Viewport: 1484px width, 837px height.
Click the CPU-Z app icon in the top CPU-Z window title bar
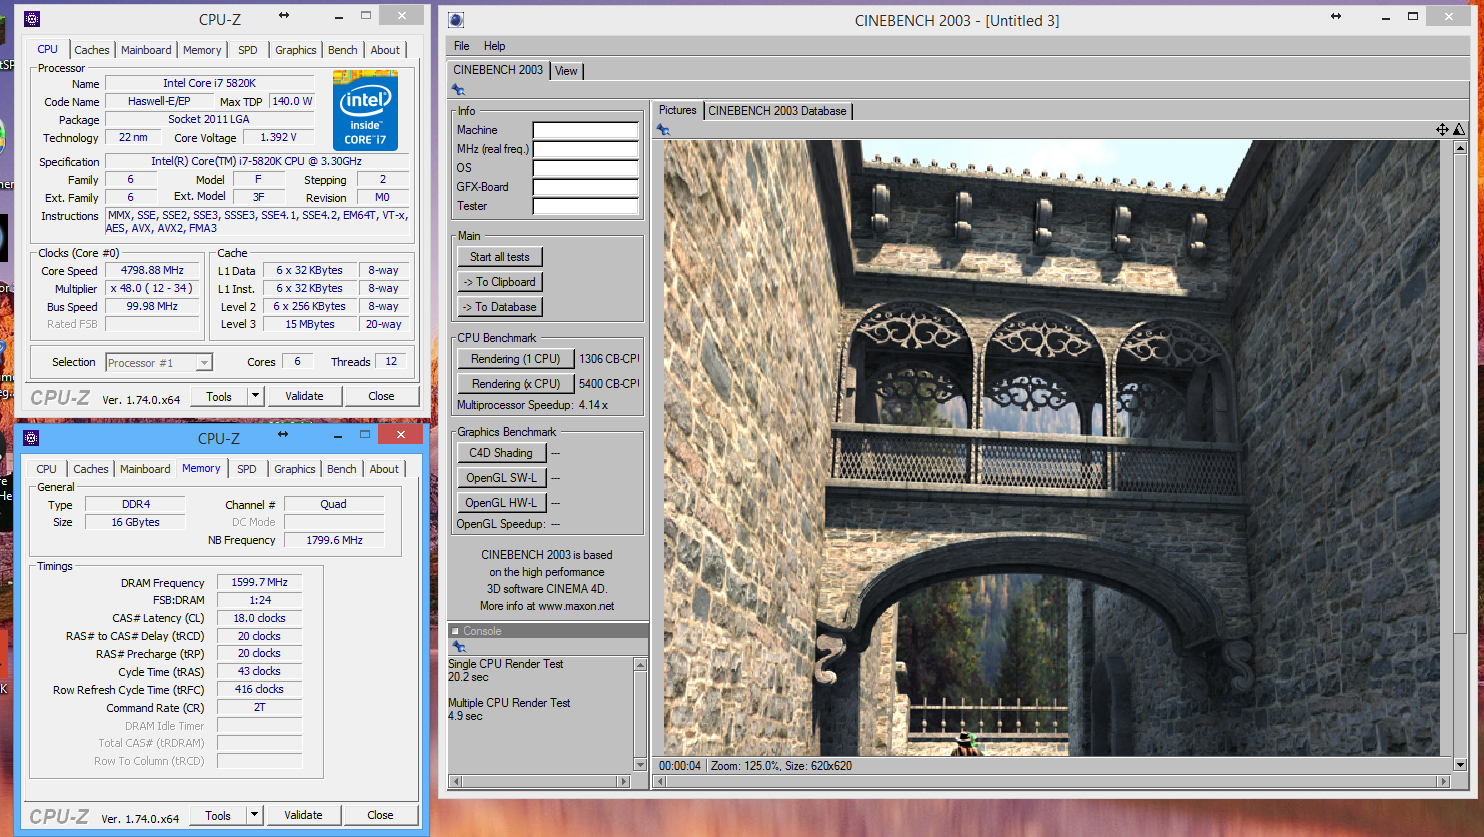point(31,18)
